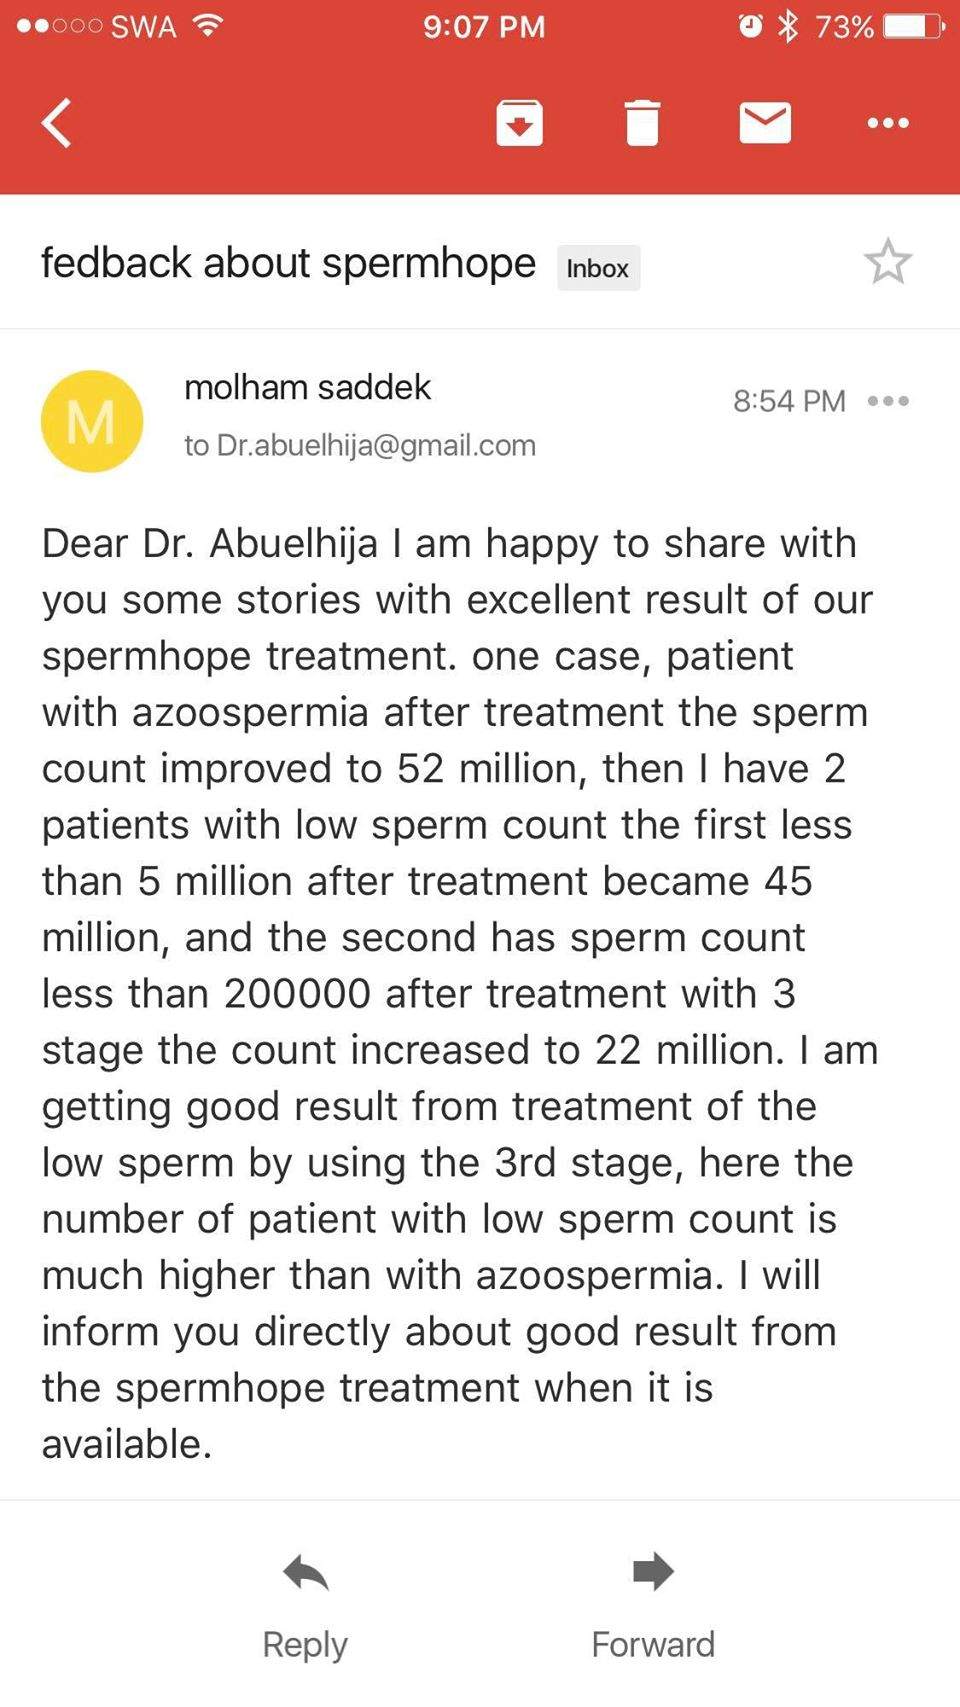
Task: Tap the Forward label
Action: click(x=653, y=1644)
